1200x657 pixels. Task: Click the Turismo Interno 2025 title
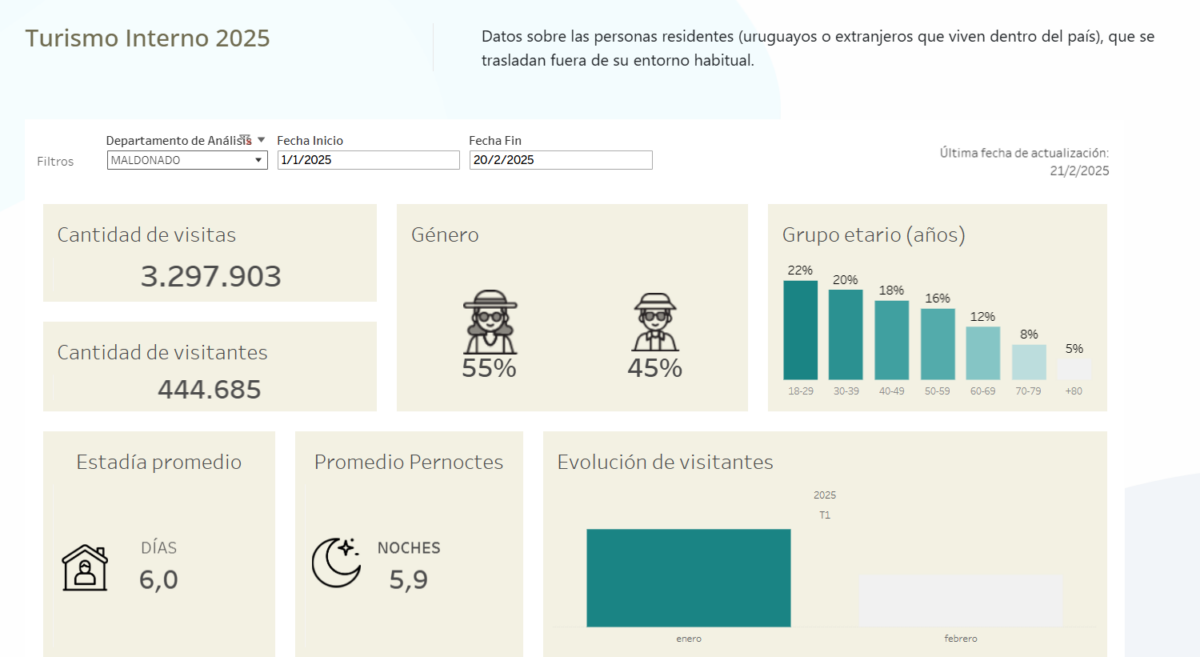pos(148,38)
